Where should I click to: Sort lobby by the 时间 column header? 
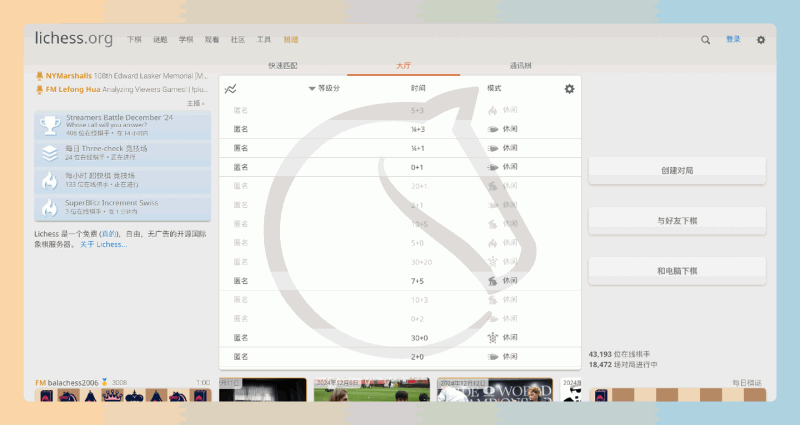(418, 88)
